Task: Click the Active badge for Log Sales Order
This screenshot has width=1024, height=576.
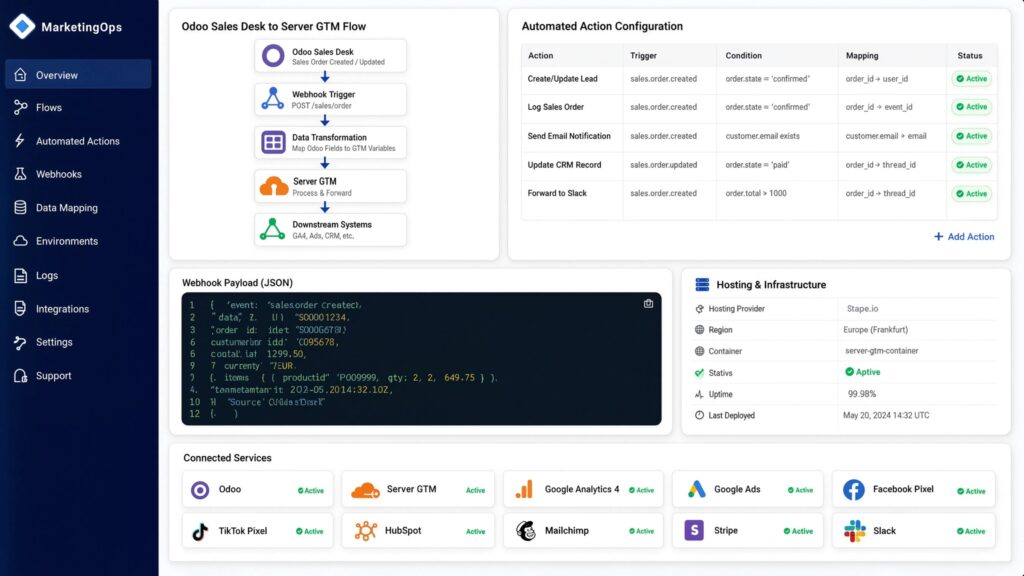Action: tap(972, 106)
